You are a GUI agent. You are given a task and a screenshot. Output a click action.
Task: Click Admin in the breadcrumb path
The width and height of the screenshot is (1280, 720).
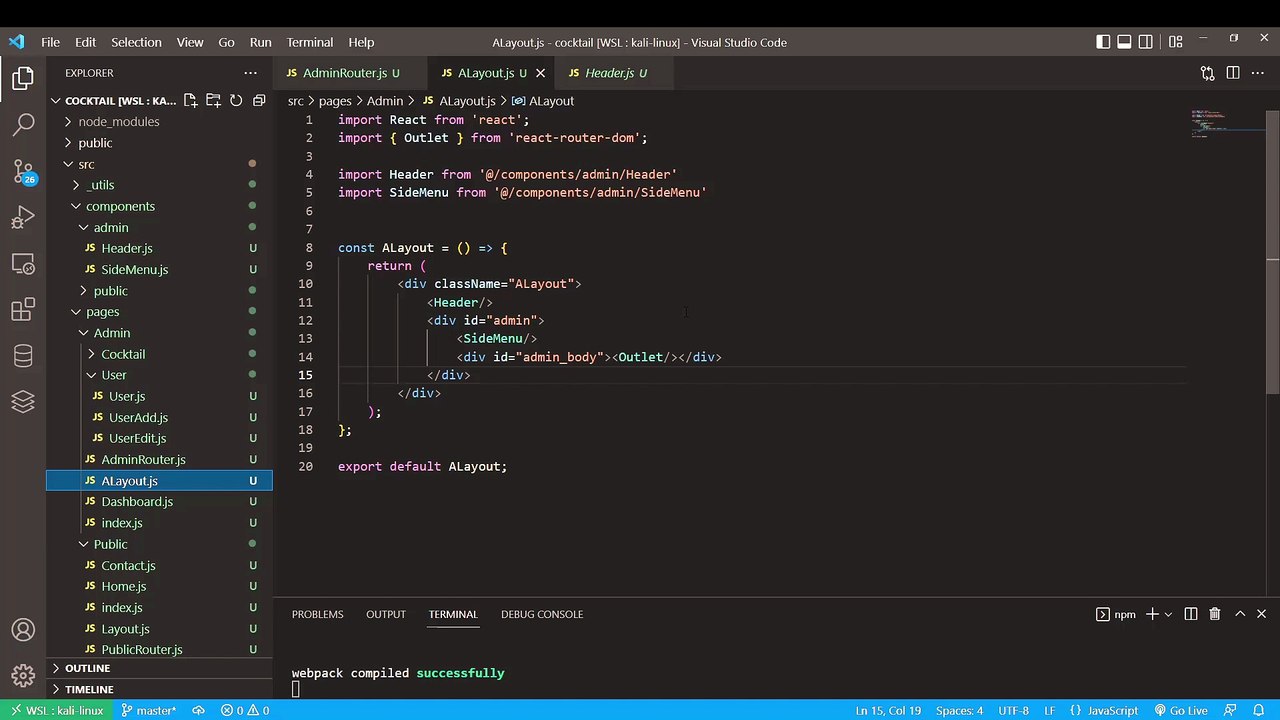point(385,101)
